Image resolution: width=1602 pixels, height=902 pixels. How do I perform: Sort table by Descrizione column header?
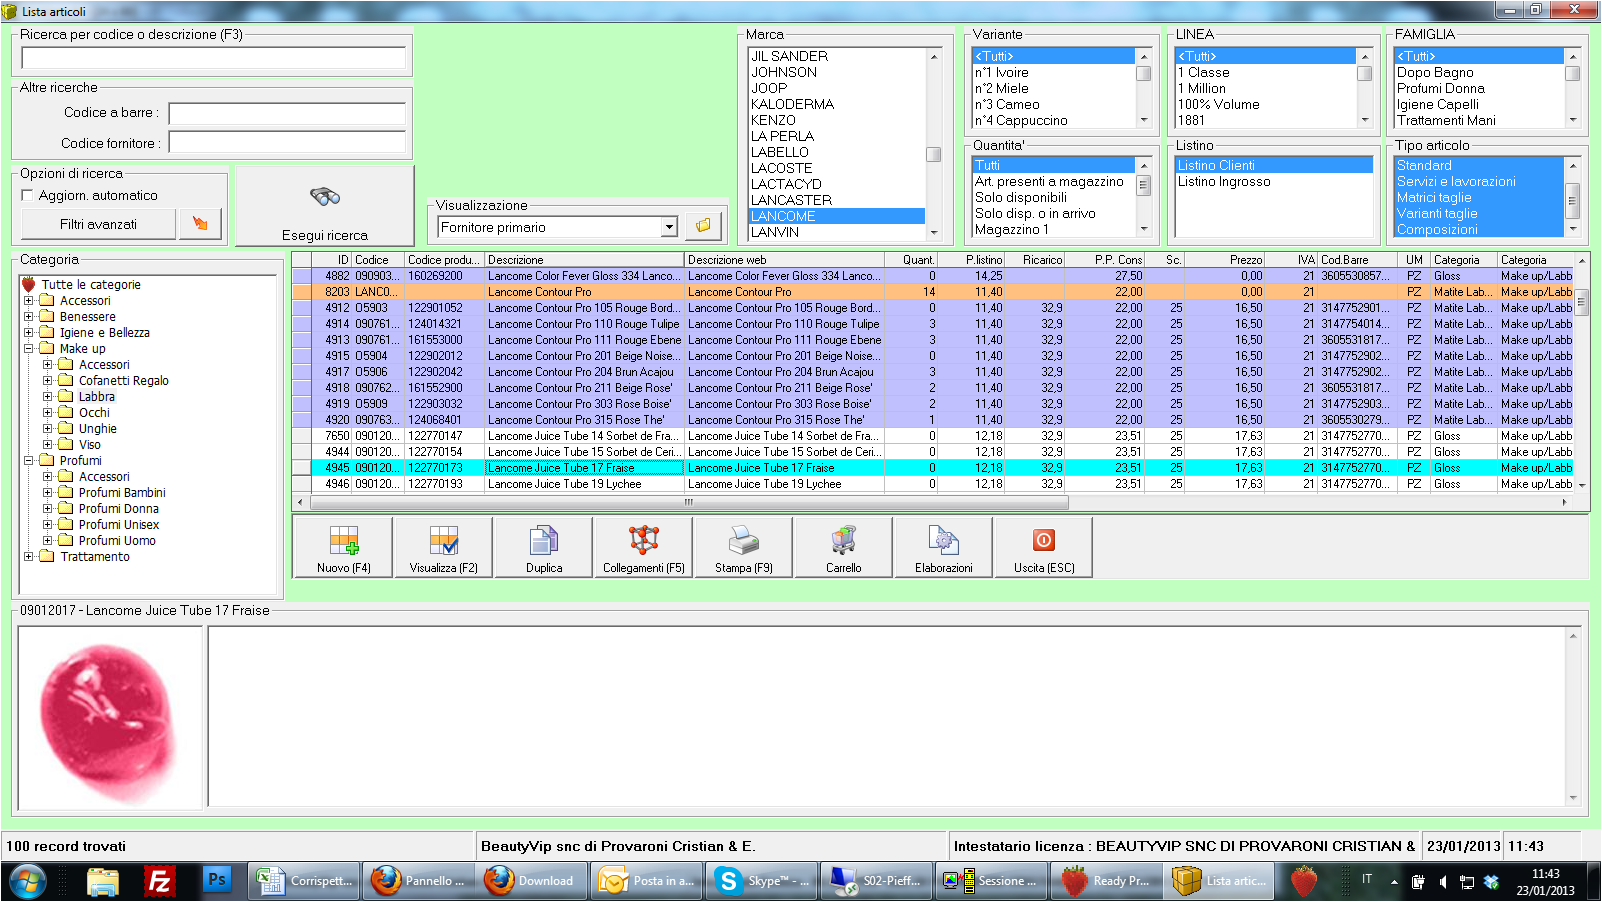click(x=585, y=259)
